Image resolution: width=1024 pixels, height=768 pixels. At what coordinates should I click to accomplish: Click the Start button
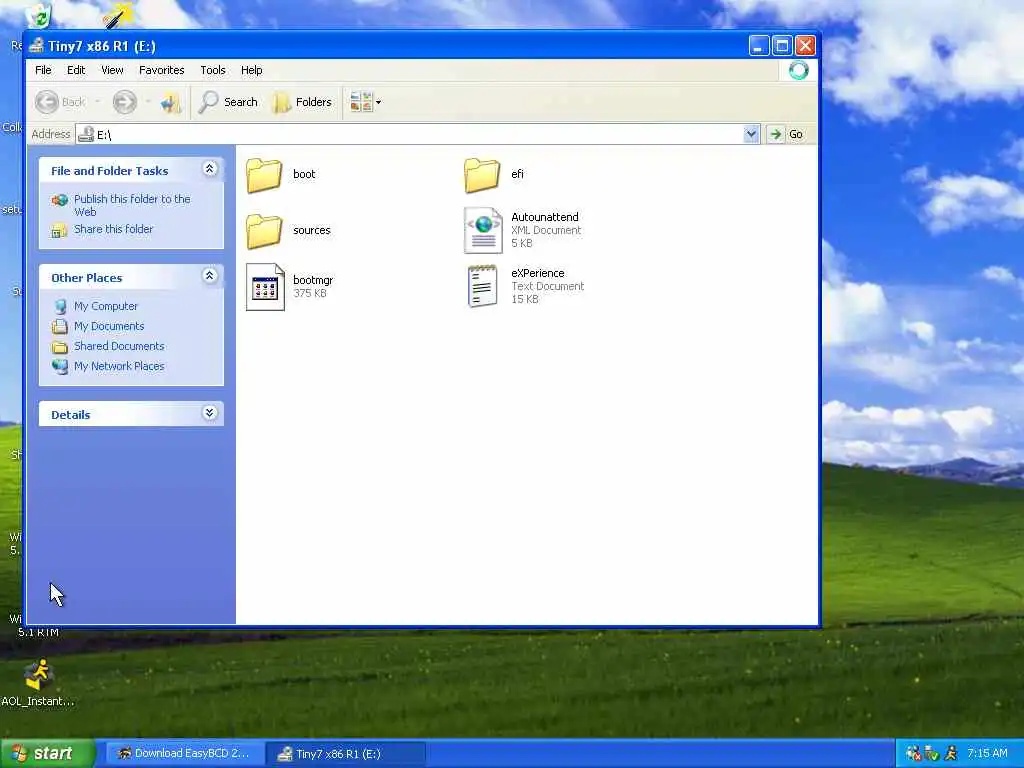coord(48,754)
